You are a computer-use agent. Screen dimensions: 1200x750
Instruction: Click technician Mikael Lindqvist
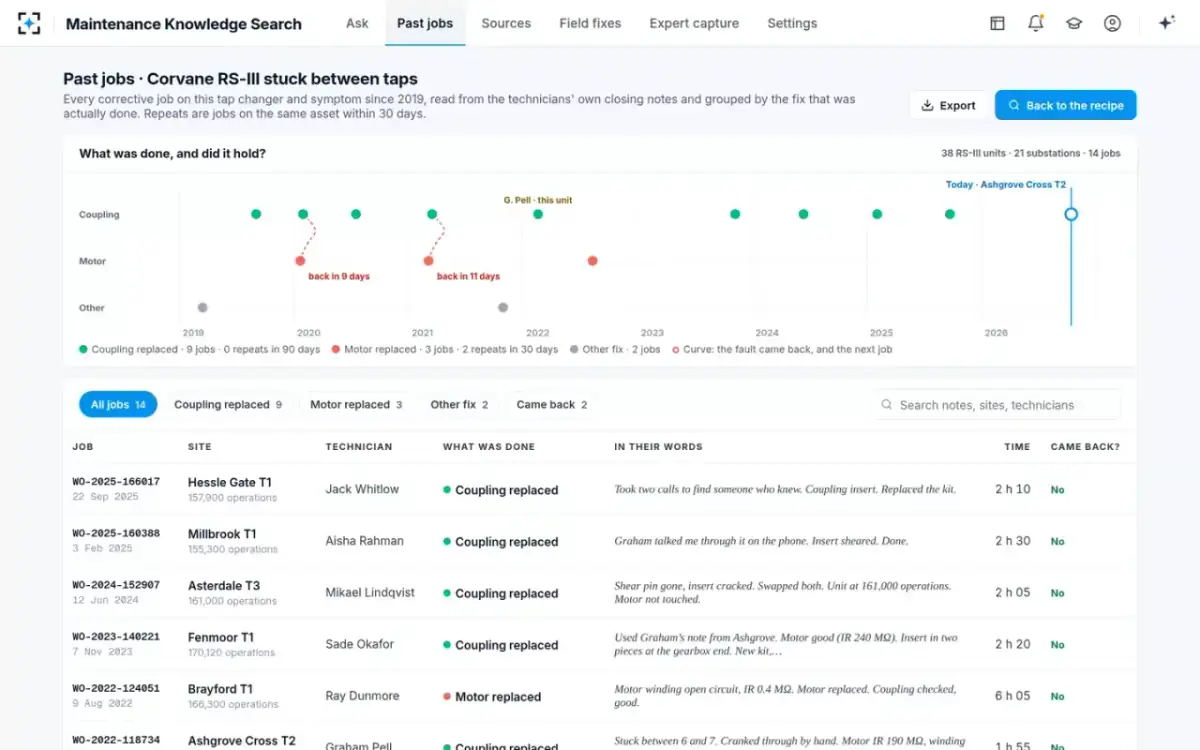[x=370, y=593]
